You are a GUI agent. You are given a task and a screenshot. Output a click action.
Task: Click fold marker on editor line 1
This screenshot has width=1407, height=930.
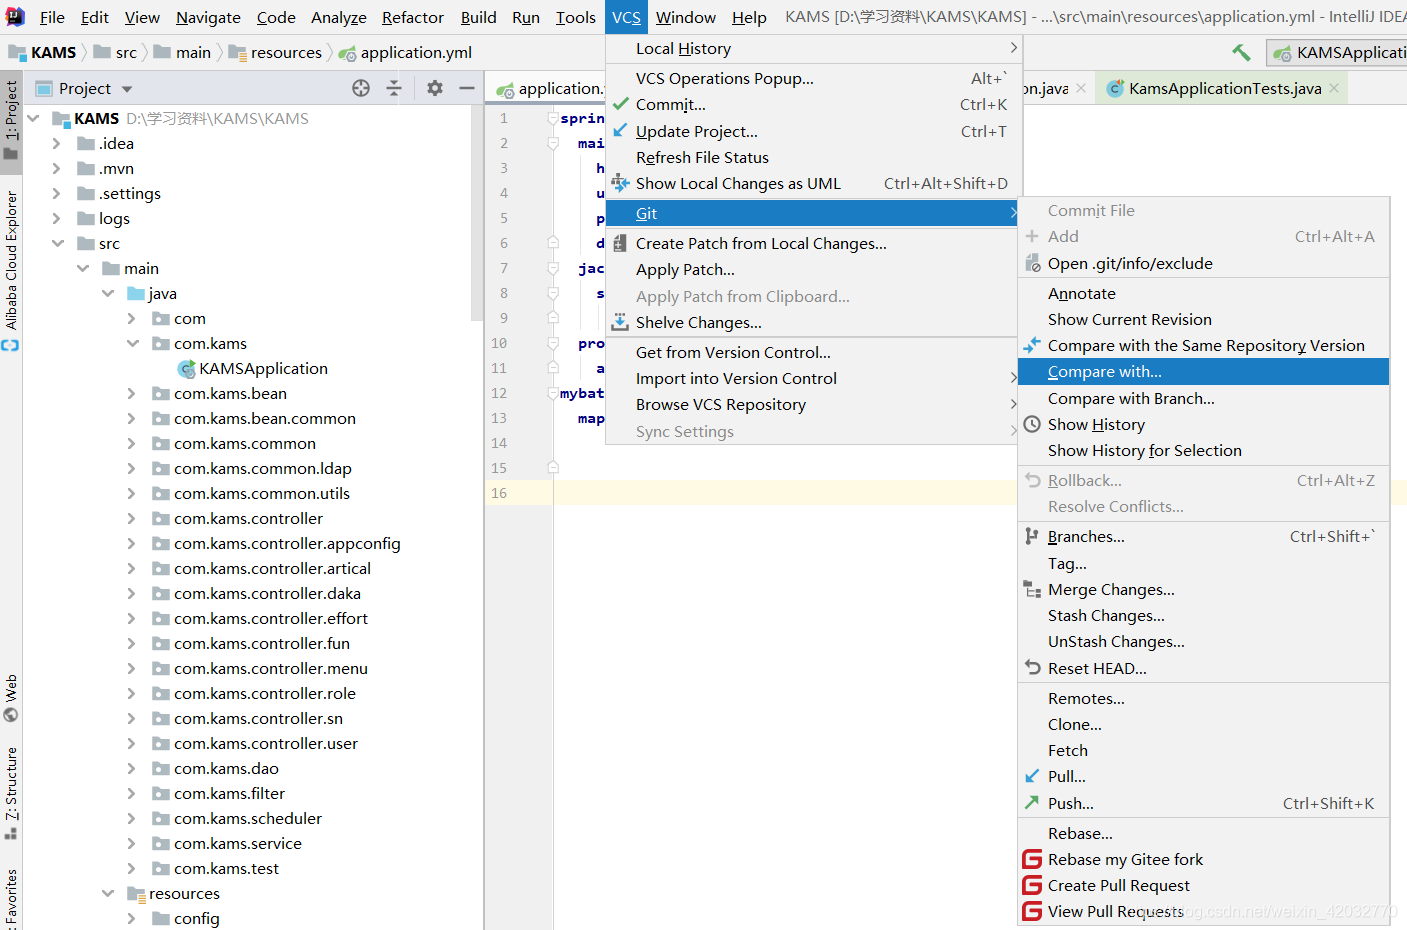(x=552, y=118)
